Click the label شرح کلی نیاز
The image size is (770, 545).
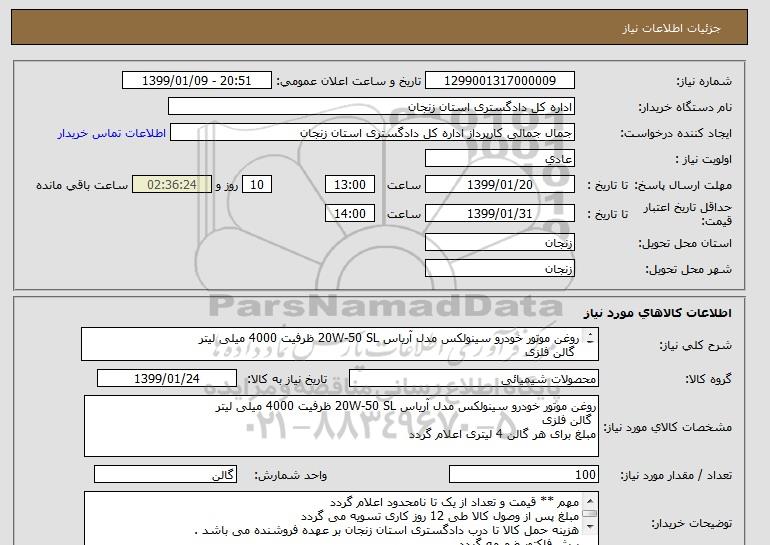(695, 345)
